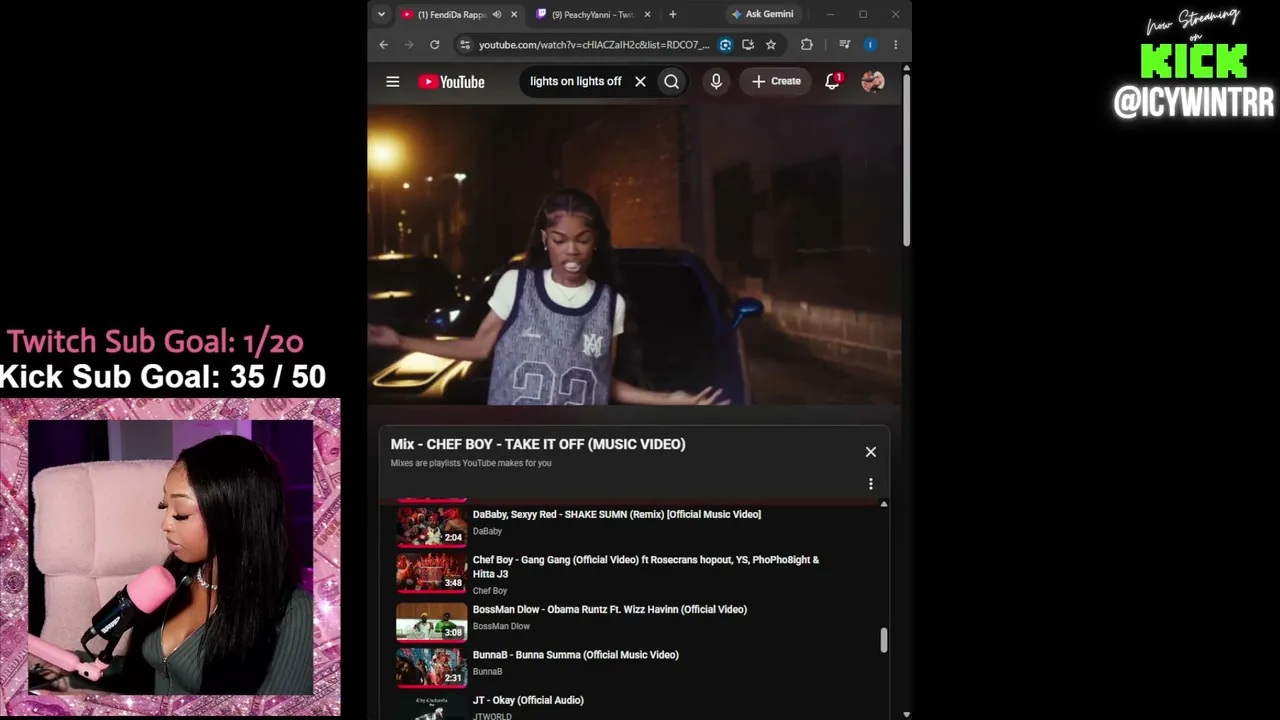Click "Mixes are playlists YouTube makes for you"
The image size is (1280, 720).
tap(471, 463)
